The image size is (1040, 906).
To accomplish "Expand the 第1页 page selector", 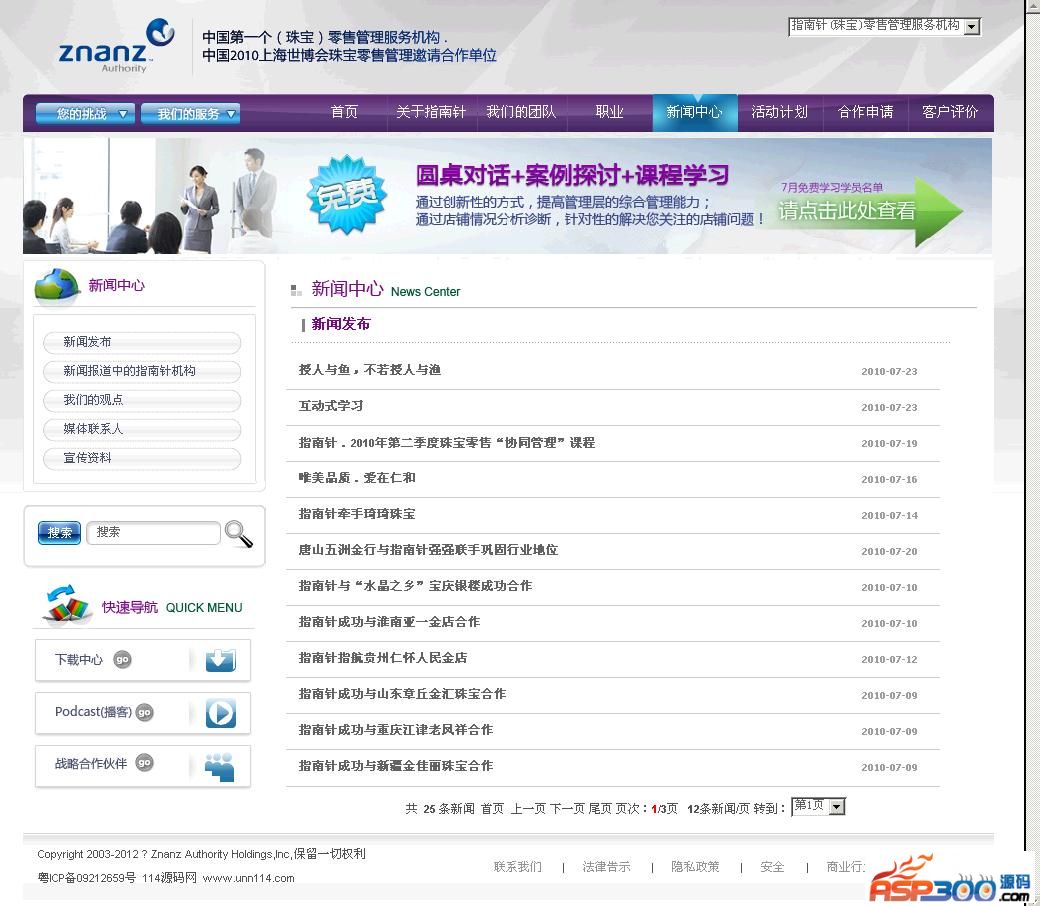I will point(818,807).
